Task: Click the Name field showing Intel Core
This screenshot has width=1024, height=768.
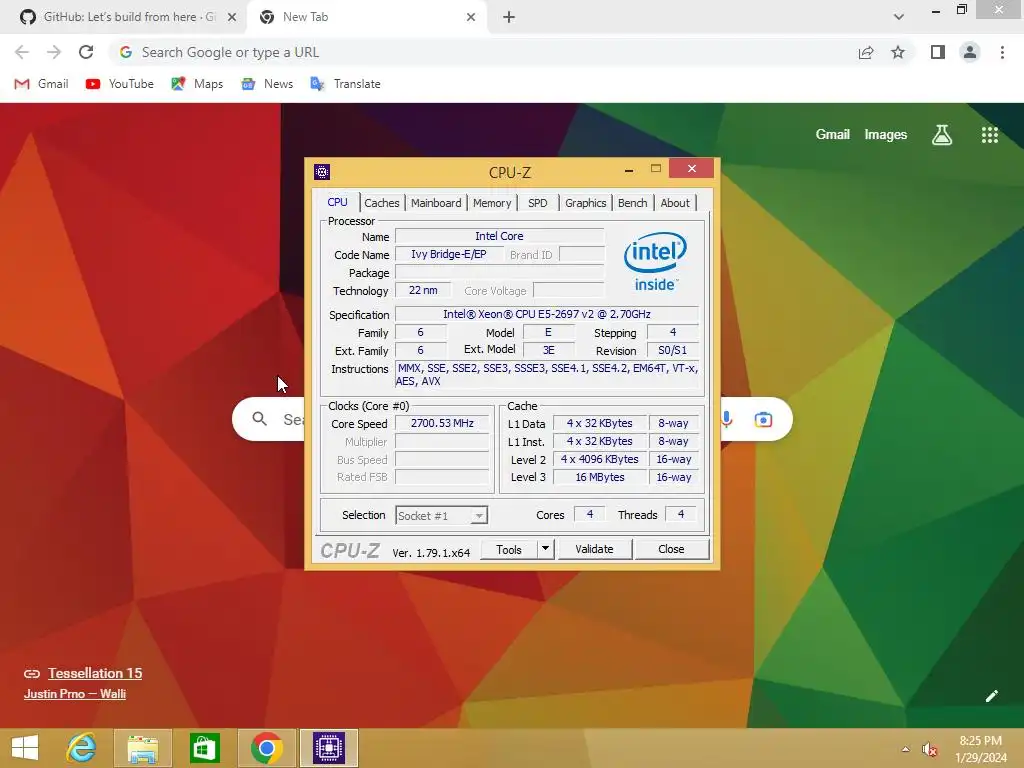Action: [x=500, y=236]
